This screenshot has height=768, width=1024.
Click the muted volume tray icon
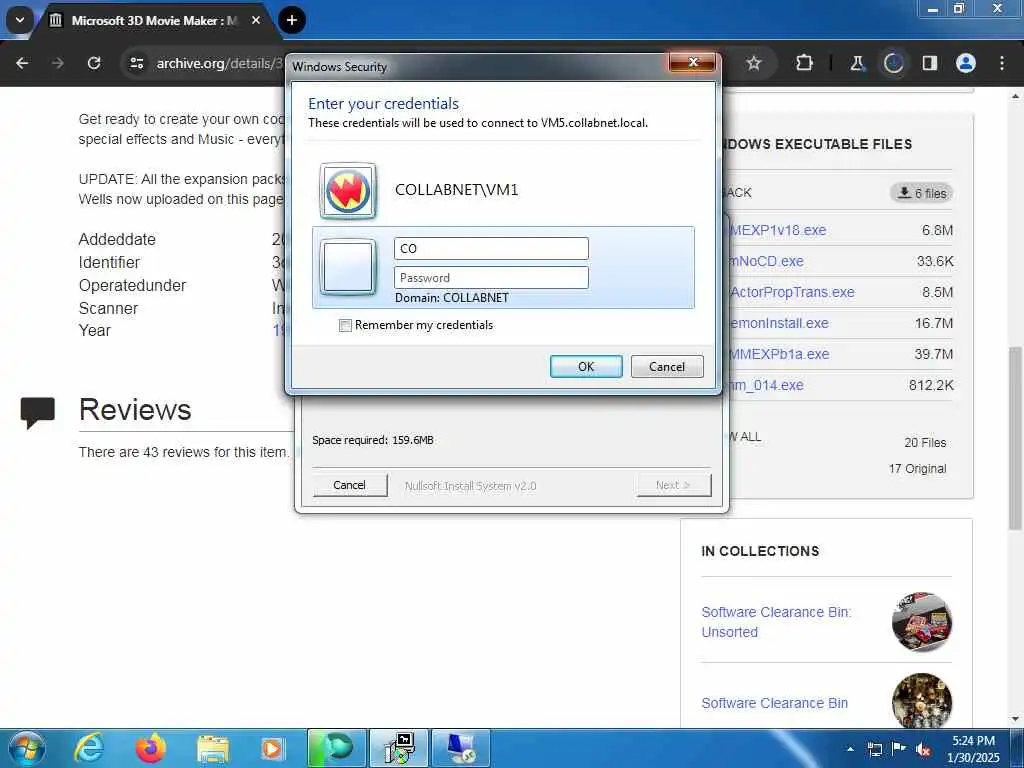923,750
